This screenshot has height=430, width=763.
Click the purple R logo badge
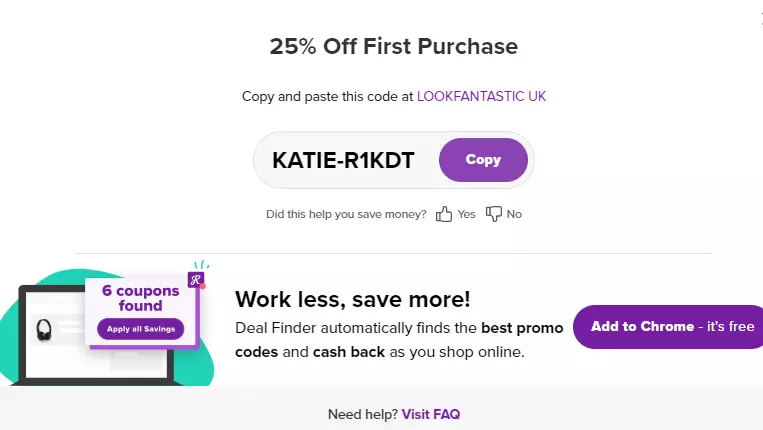[196, 280]
